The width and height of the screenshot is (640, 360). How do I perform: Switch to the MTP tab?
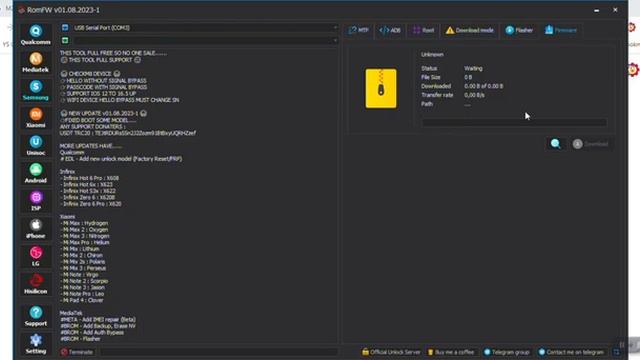coord(358,30)
